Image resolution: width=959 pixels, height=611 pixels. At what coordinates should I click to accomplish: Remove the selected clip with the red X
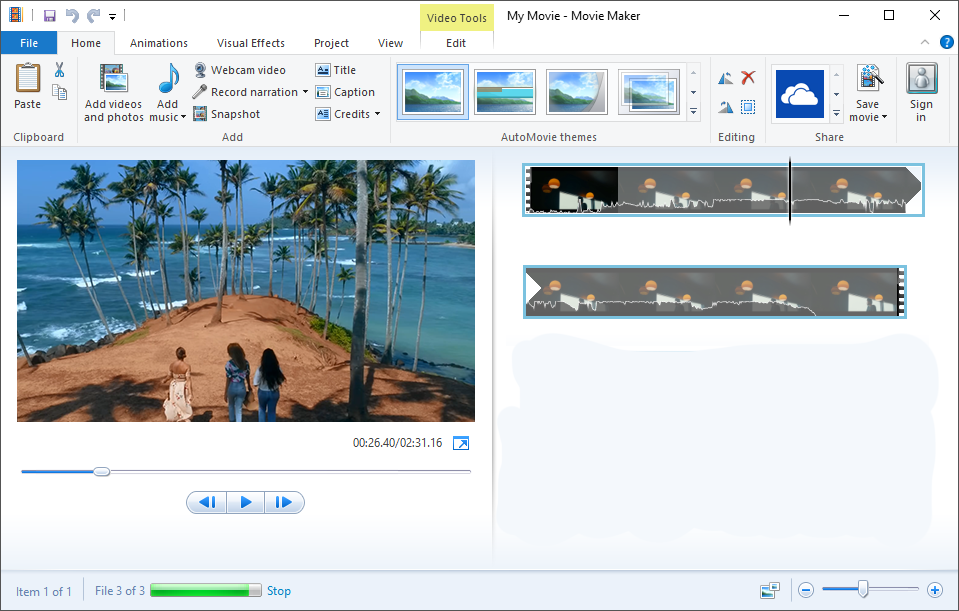[x=749, y=77]
